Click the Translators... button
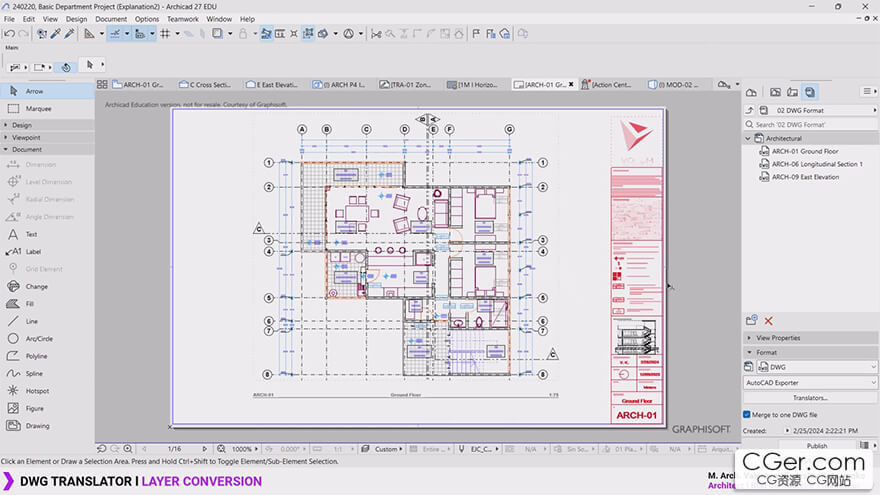This screenshot has height=495, width=880. tap(810, 397)
